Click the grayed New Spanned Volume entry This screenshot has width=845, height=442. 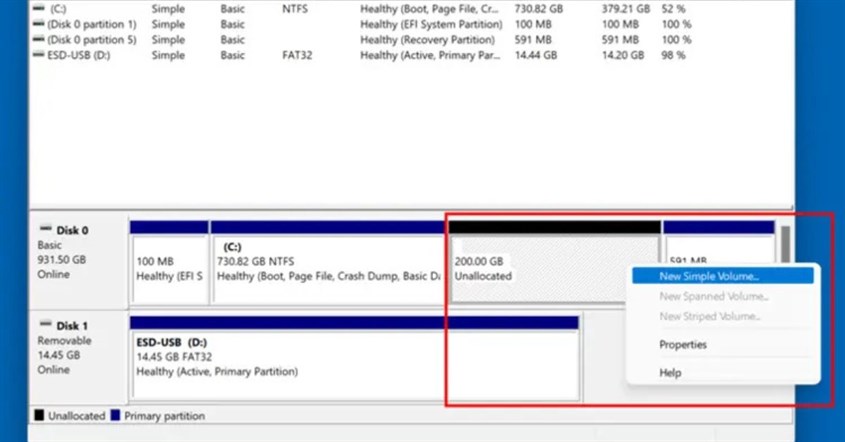coord(714,296)
